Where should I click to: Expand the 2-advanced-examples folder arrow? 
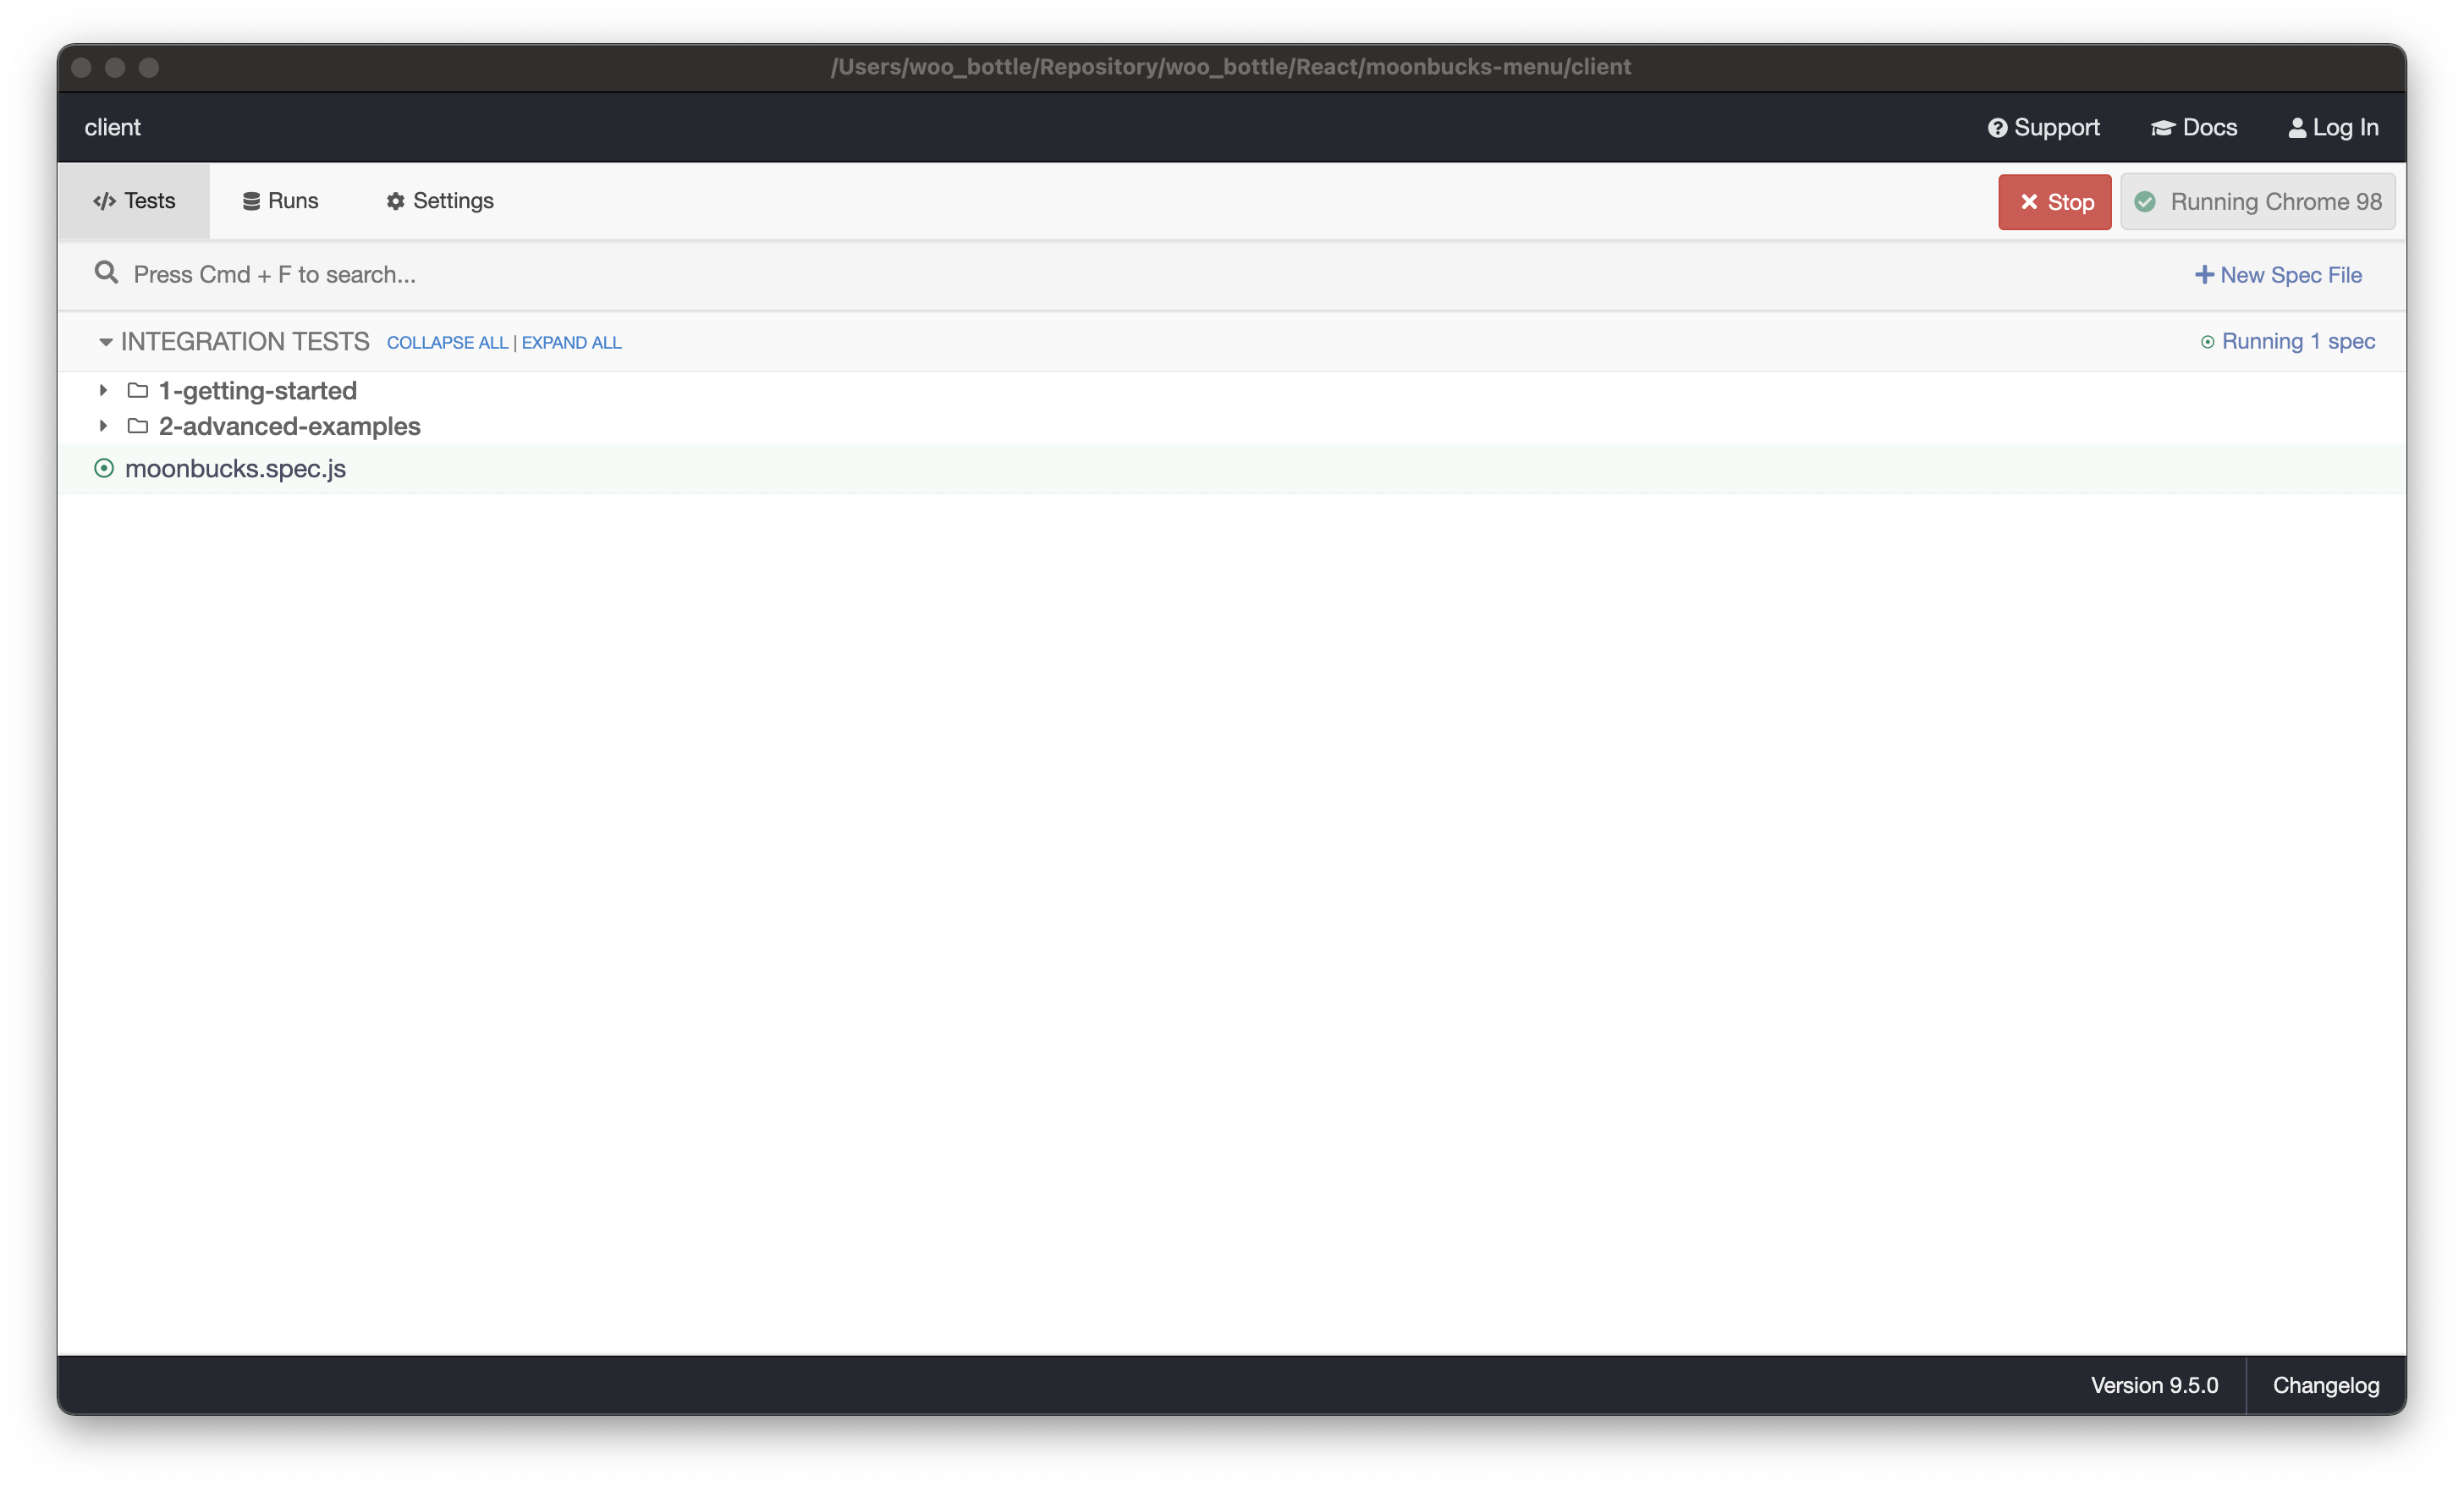(x=103, y=426)
